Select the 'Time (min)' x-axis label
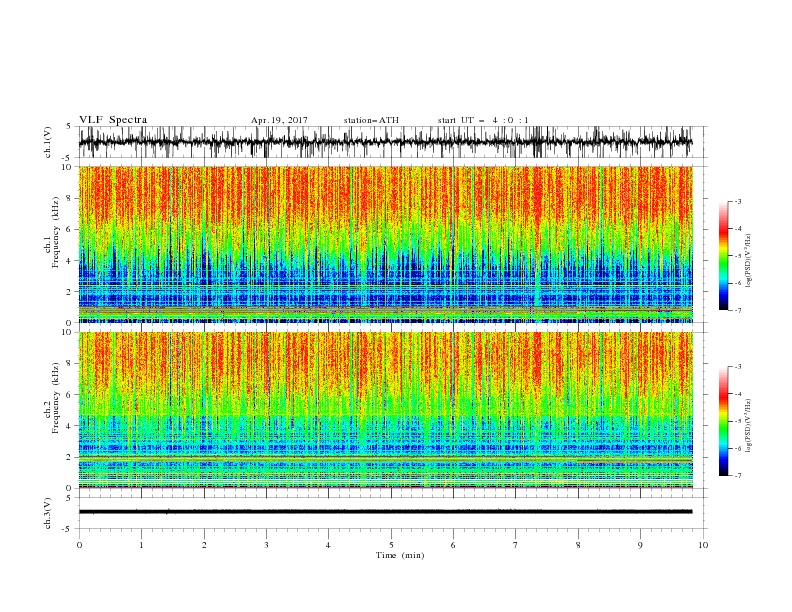Image resolution: width=792 pixels, height=612 pixels. pos(400,555)
